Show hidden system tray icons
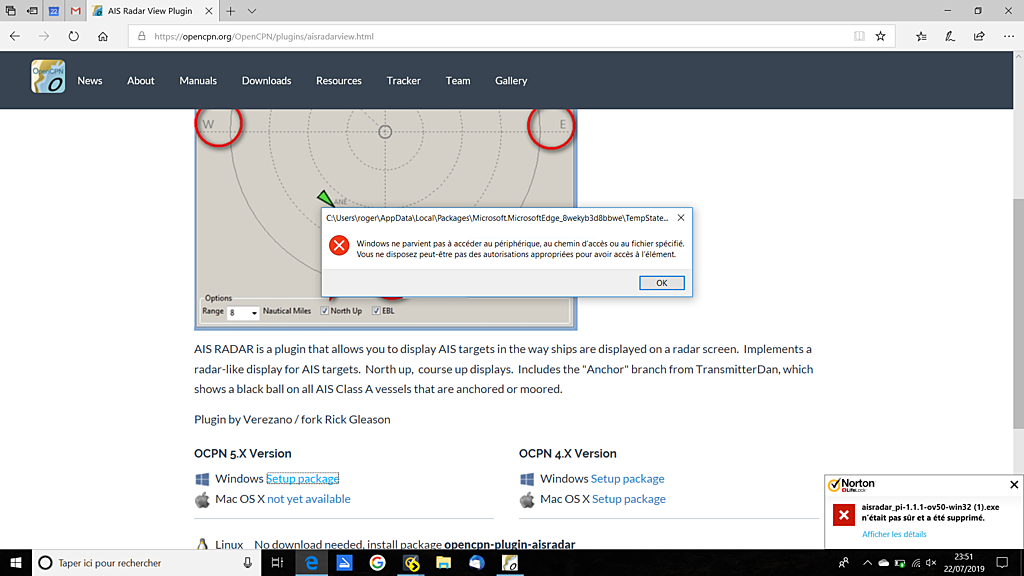This screenshot has height=576, width=1024. [867, 562]
